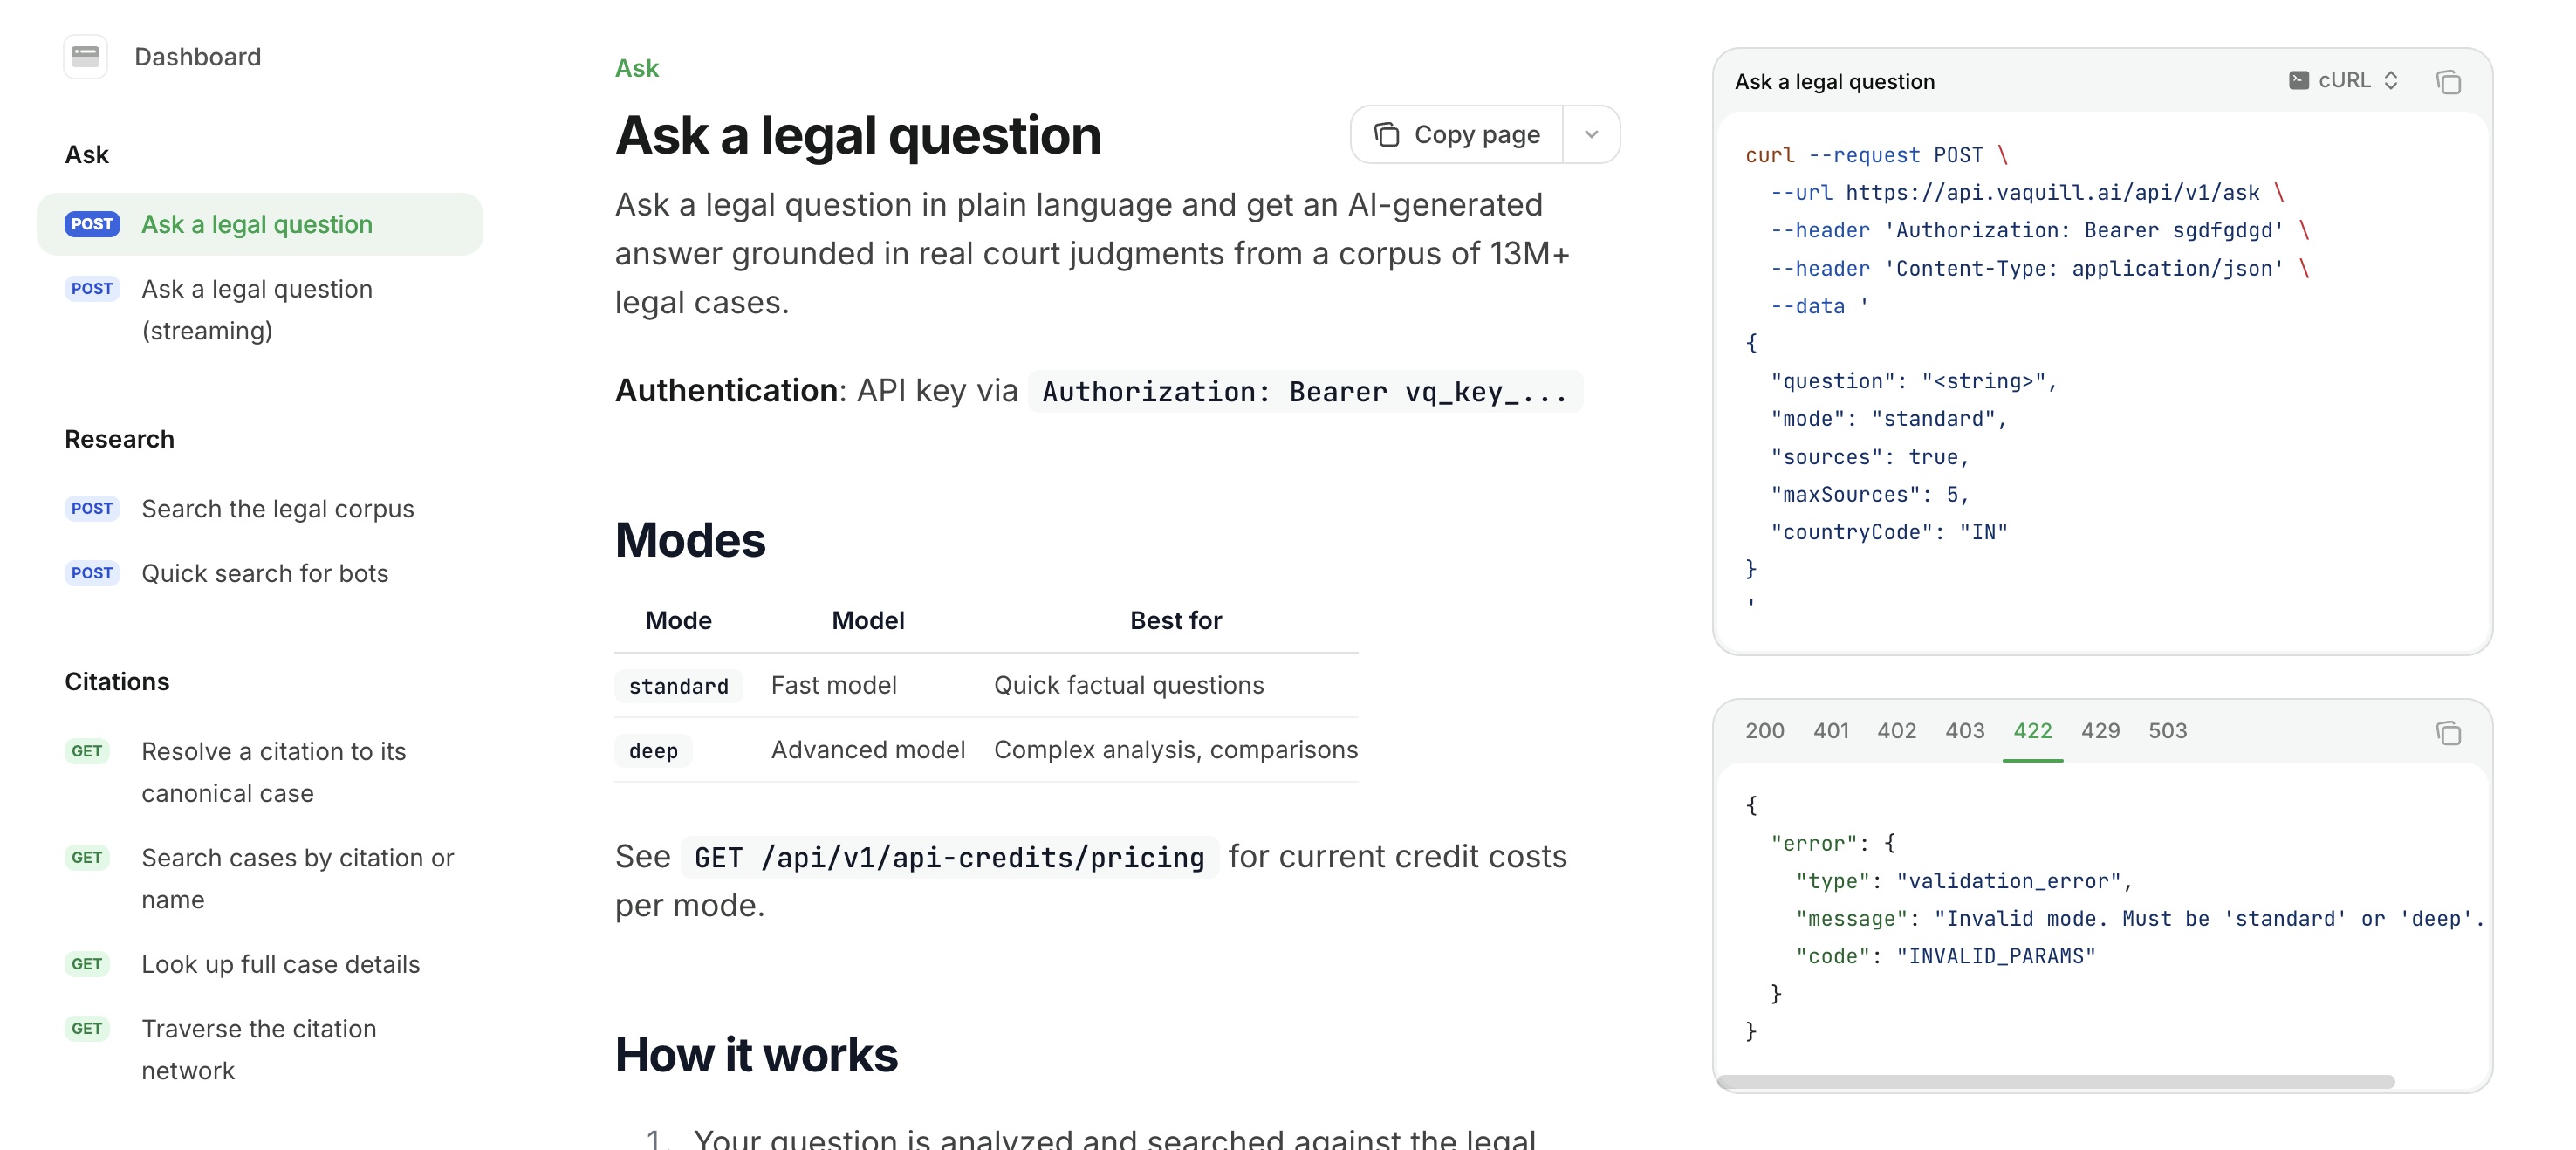
Task: Click POST badge of Search the legal corpus
Action: 92,509
